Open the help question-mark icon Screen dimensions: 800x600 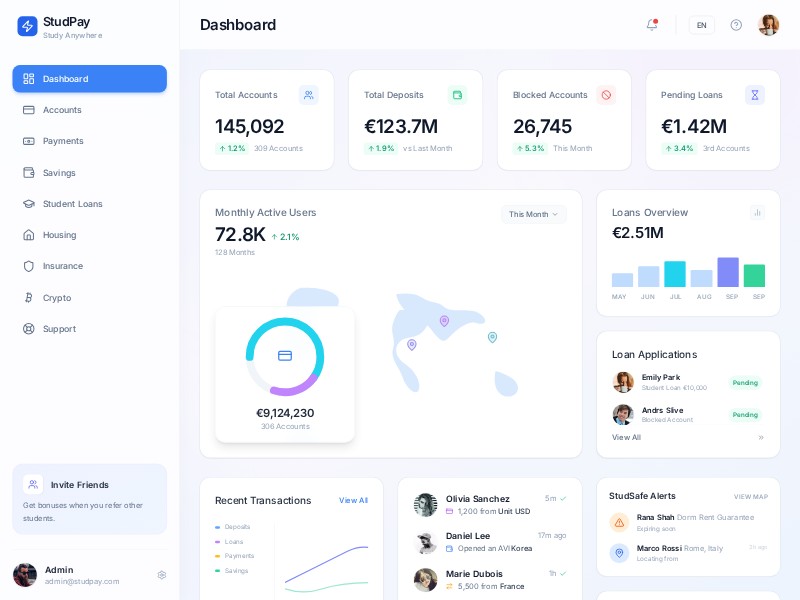pyautogui.click(x=736, y=24)
